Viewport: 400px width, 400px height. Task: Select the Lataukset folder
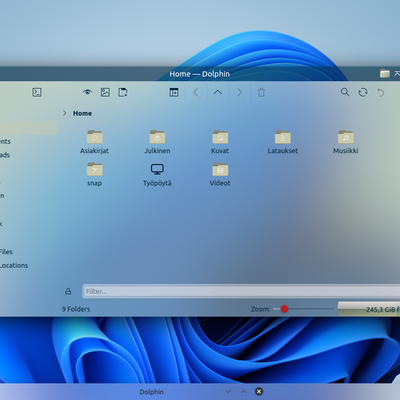[x=283, y=142]
